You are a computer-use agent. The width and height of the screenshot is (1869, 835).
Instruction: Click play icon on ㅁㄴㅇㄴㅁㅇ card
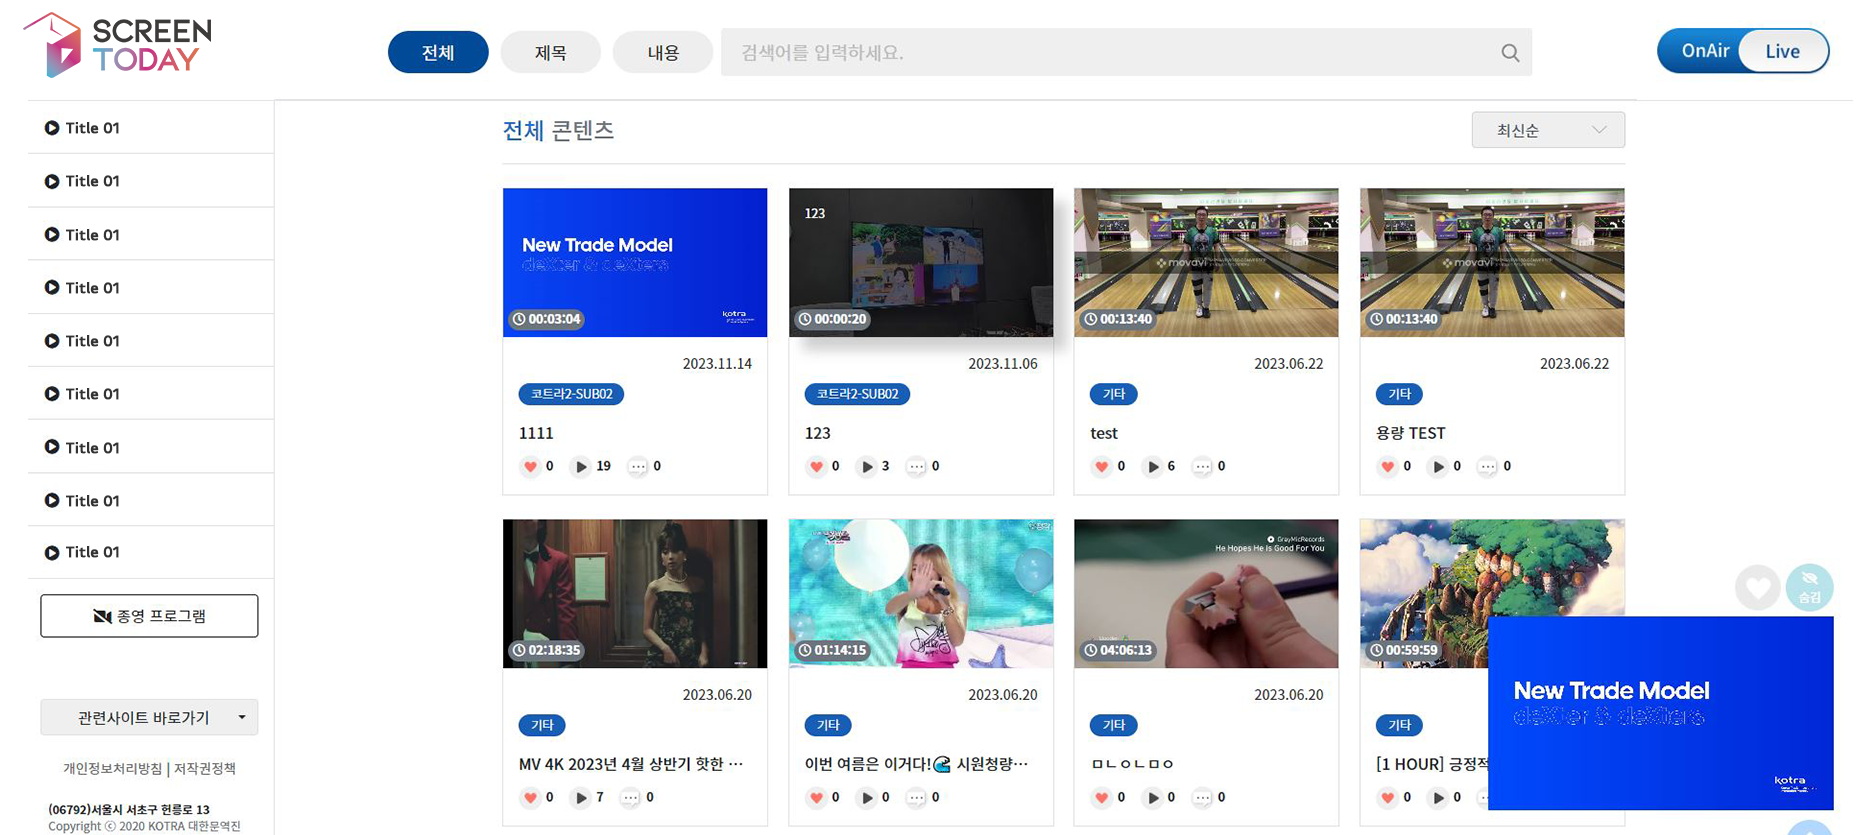(x=1153, y=798)
